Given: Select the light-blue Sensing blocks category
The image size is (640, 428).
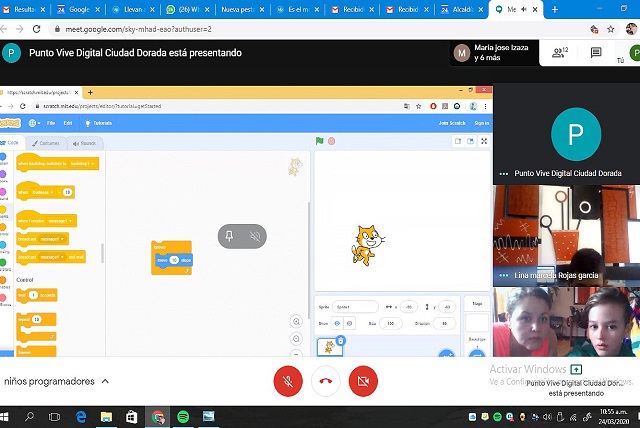Looking at the screenshot, I should (x=3, y=245).
